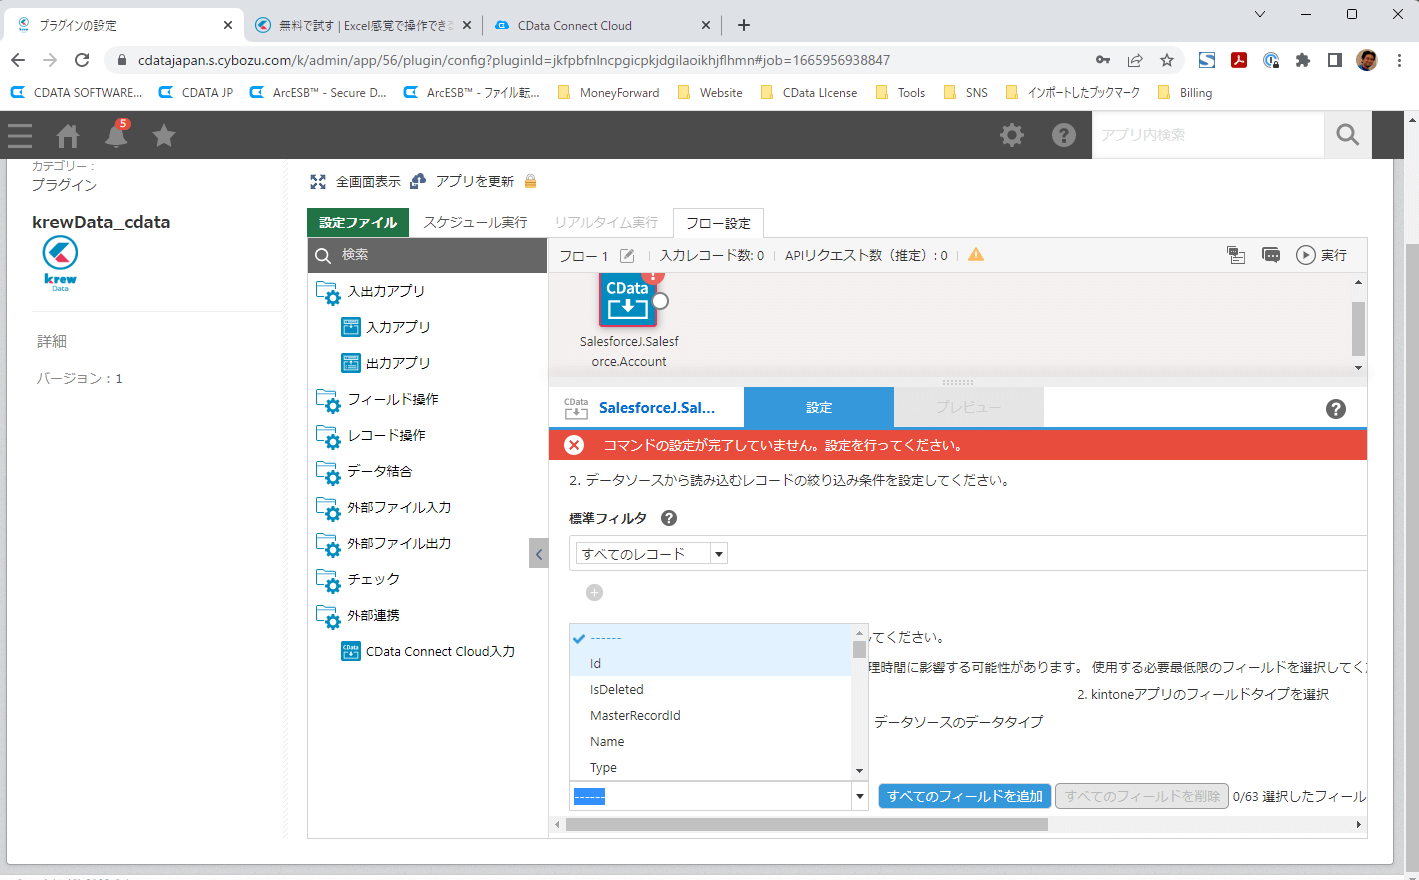1419x880 pixels.
Task: Open the Chrome profile avatar
Action: (x=1367, y=60)
